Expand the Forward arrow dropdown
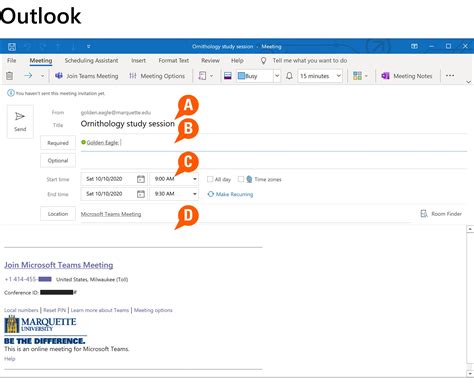This screenshot has width=474, height=384. (x=42, y=76)
